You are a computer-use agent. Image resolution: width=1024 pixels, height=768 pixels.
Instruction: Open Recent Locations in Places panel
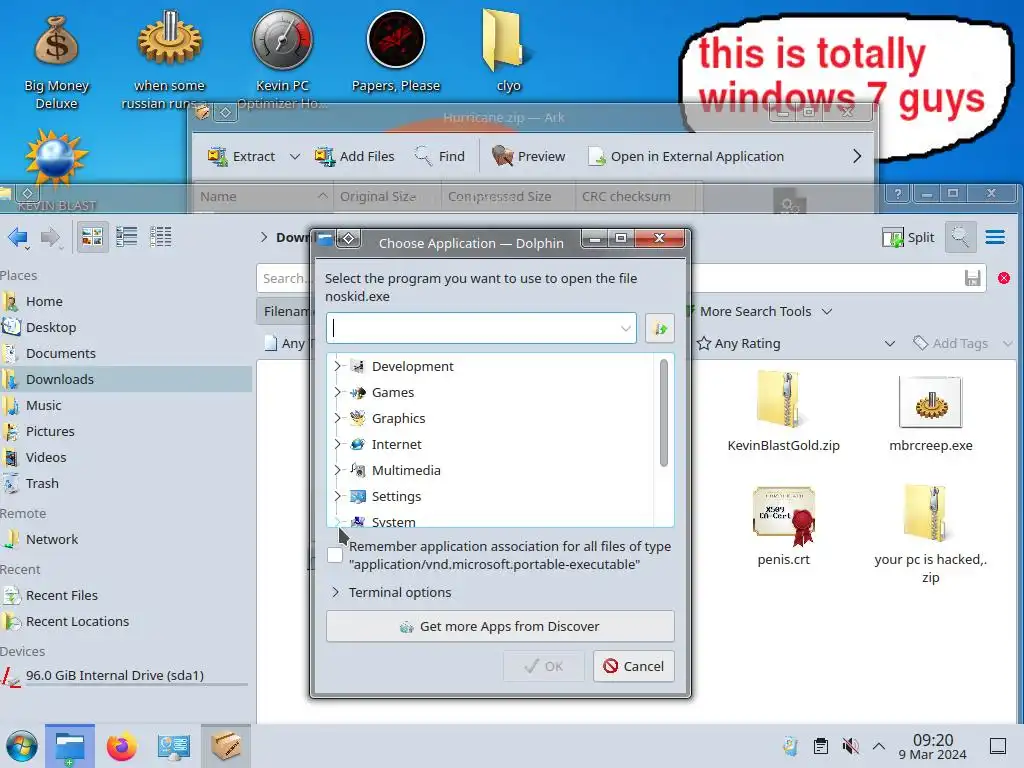coord(126,622)
